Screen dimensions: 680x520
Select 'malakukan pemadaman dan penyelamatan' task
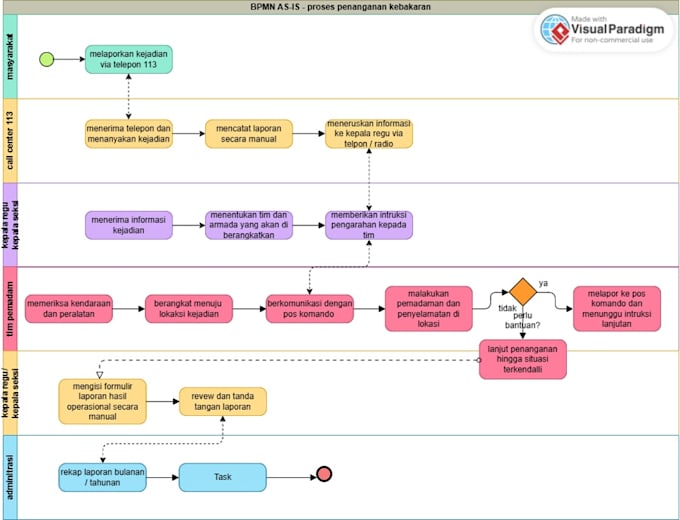428,309
